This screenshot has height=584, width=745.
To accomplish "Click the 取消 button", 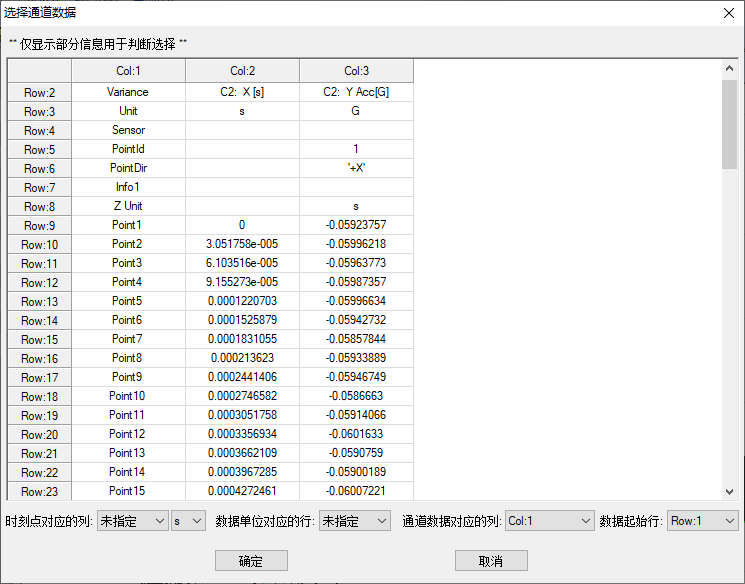I will (x=491, y=561).
